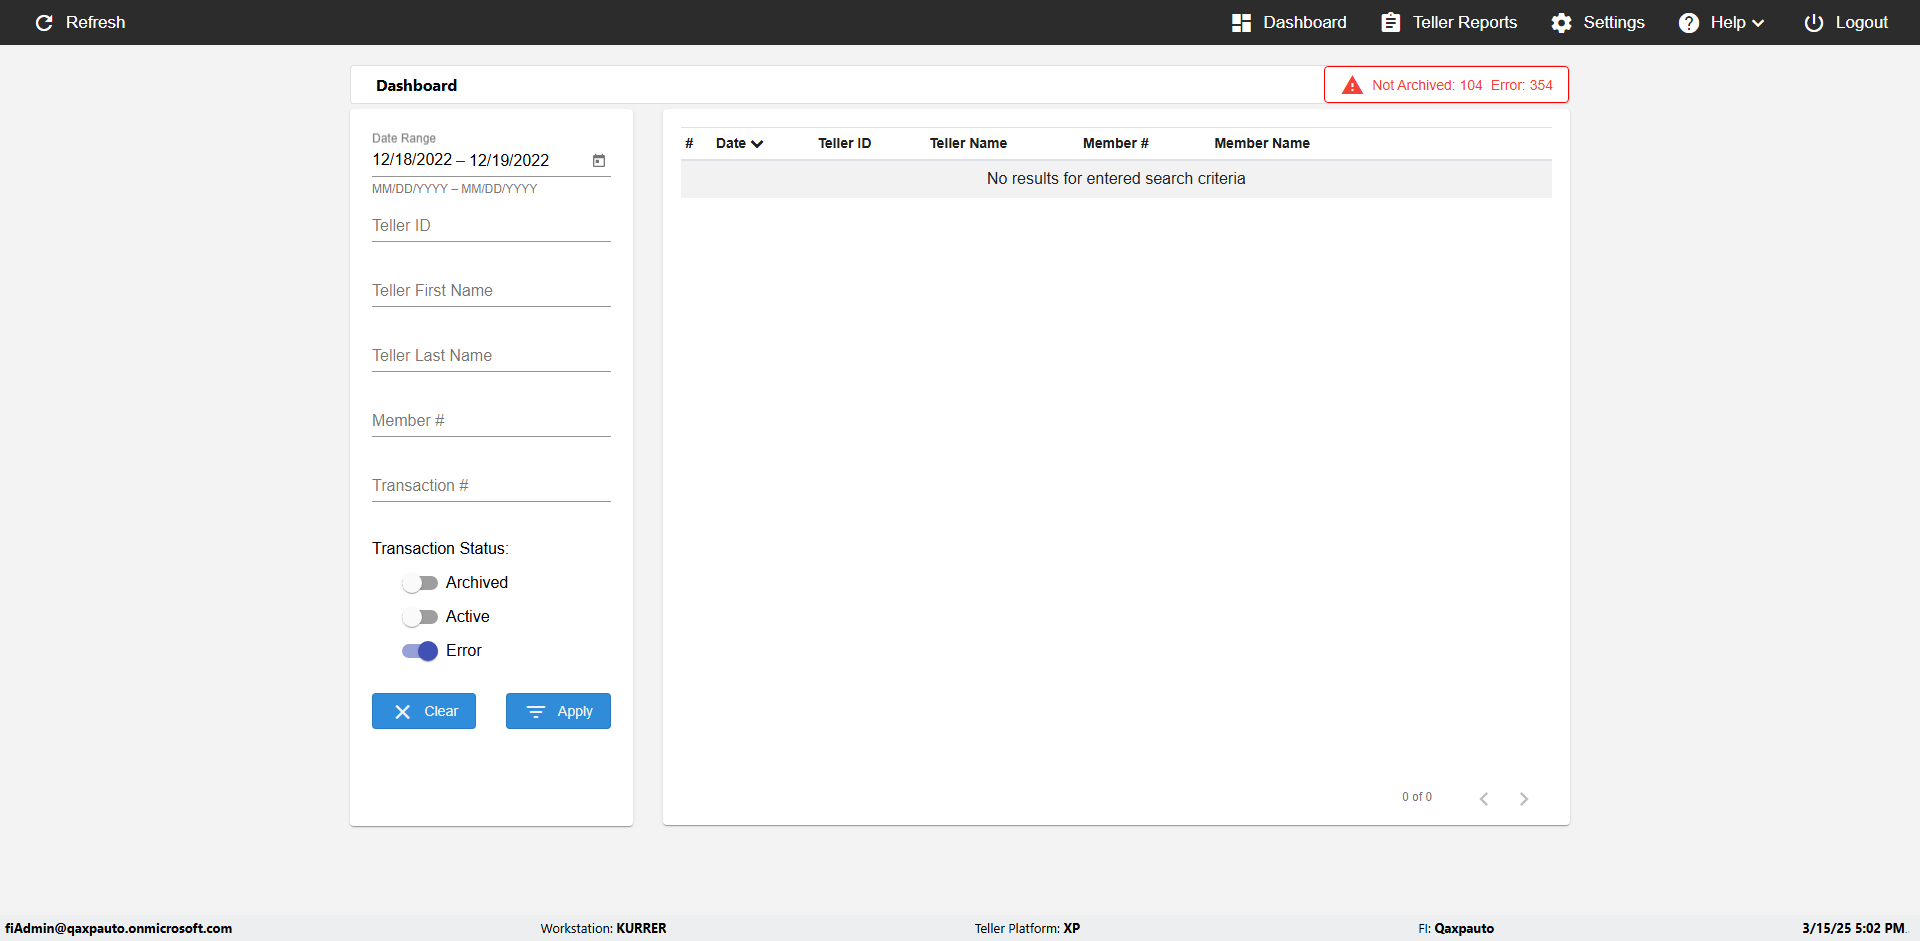Image resolution: width=1920 pixels, height=941 pixels.
Task: Click the Teller Reports clipboard icon
Action: (1390, 22)
